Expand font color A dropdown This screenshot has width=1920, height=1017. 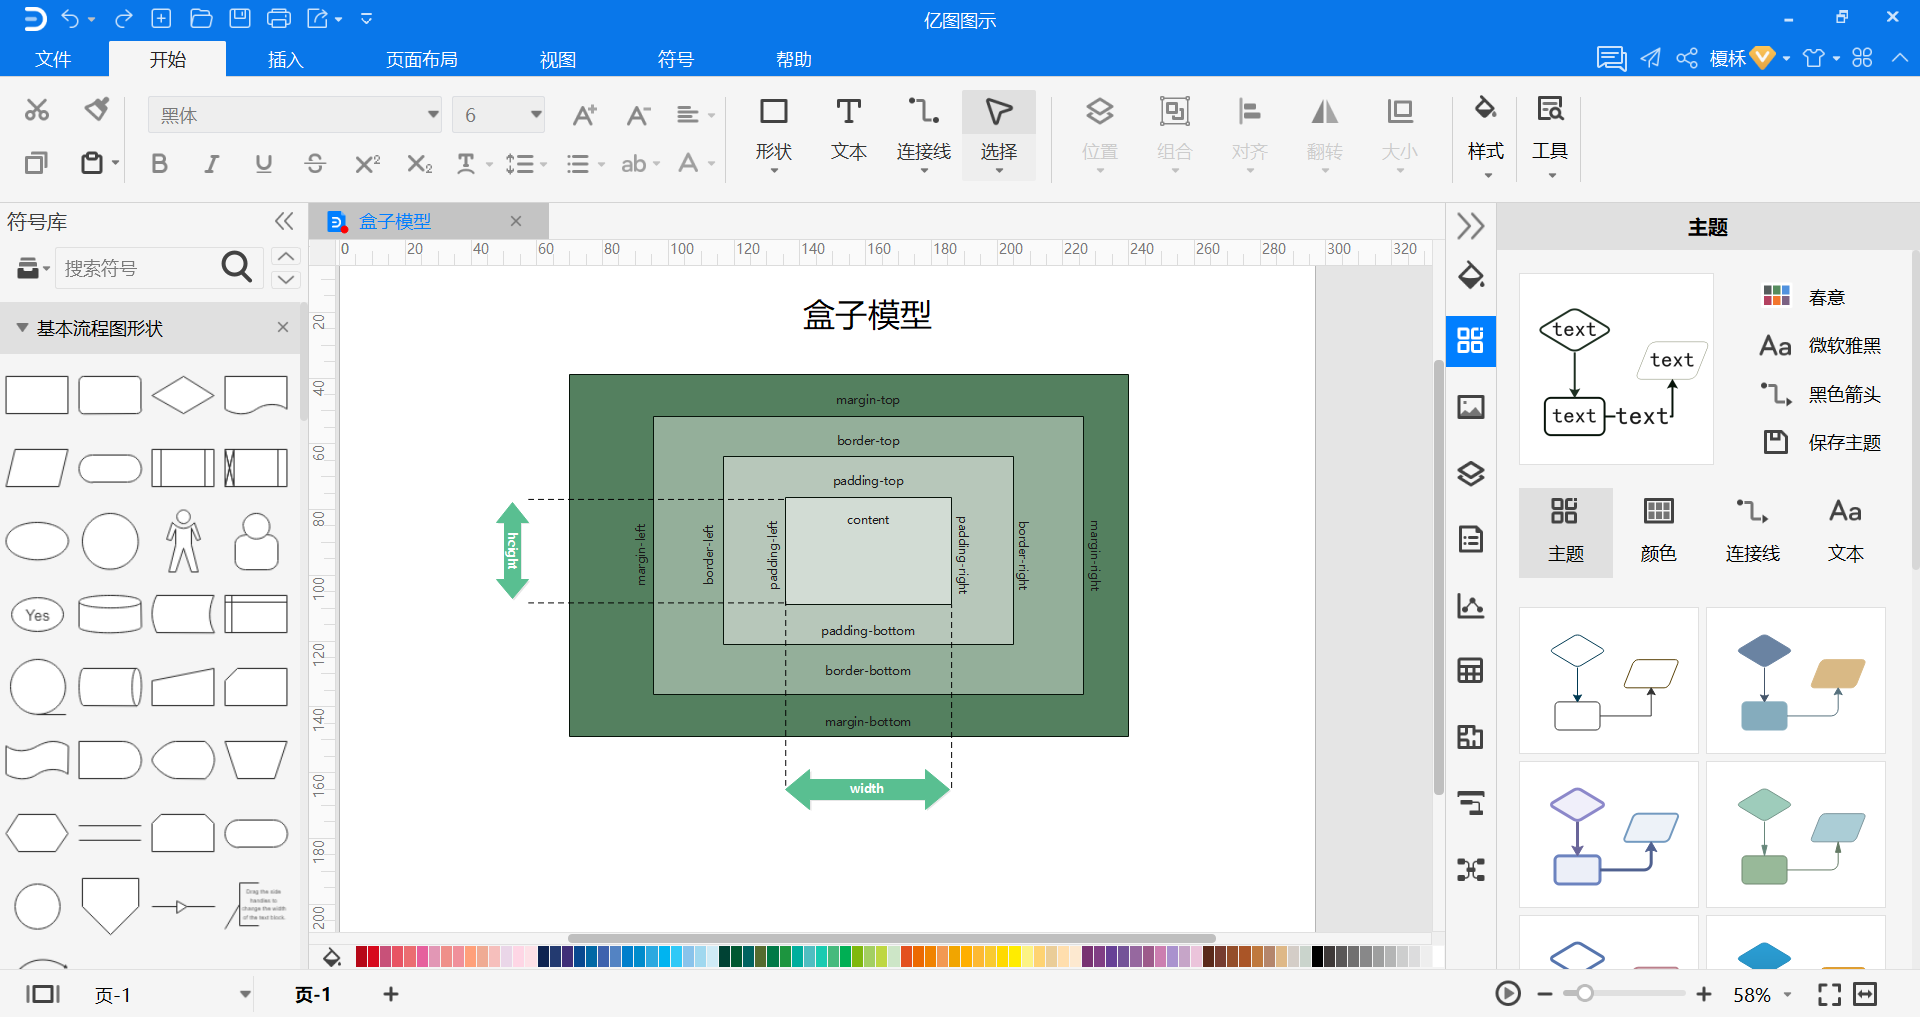712,164
